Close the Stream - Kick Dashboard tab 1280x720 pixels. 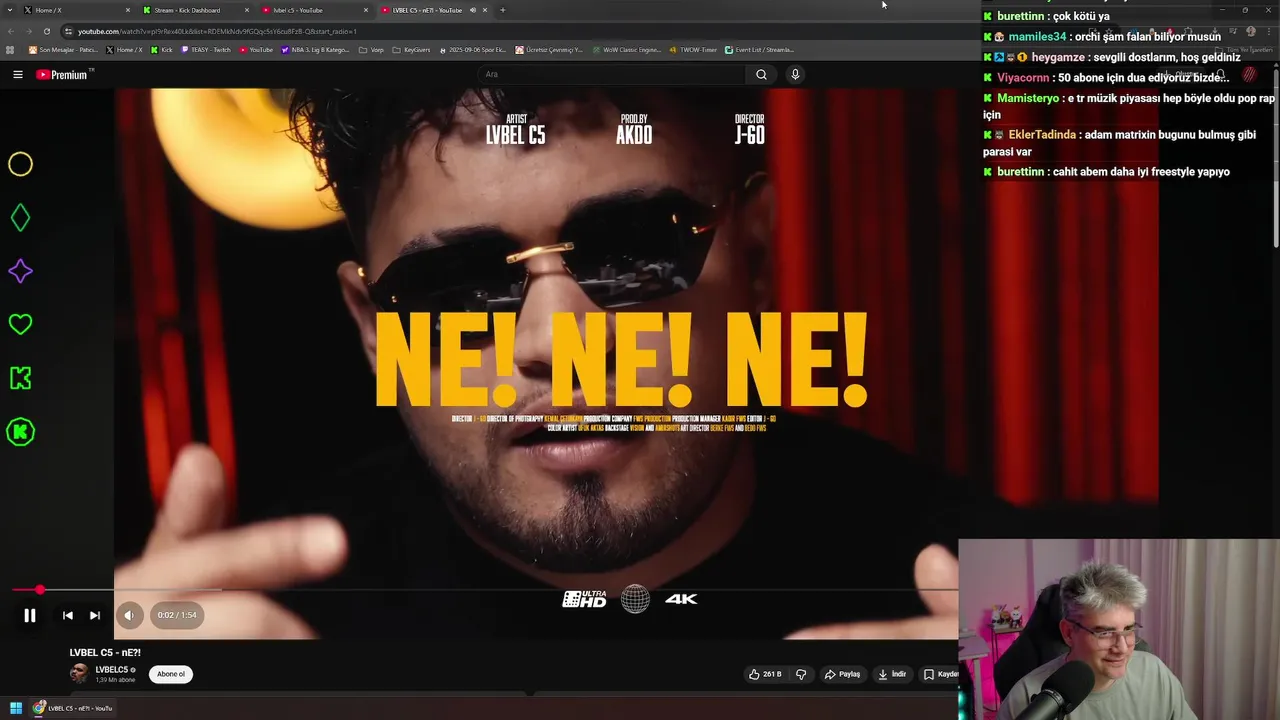247,10
